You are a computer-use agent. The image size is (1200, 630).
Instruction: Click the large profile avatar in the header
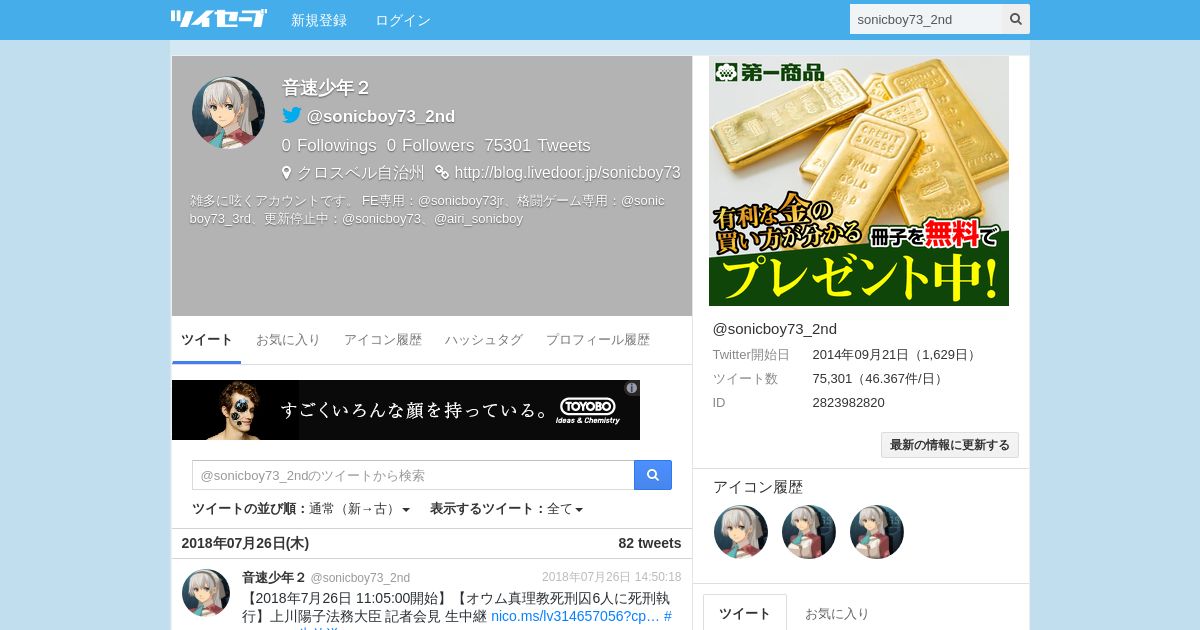228,112
